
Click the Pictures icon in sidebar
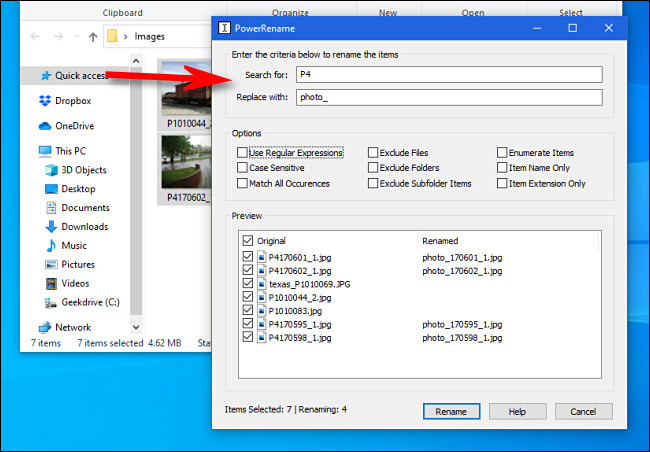click(51, 265)
